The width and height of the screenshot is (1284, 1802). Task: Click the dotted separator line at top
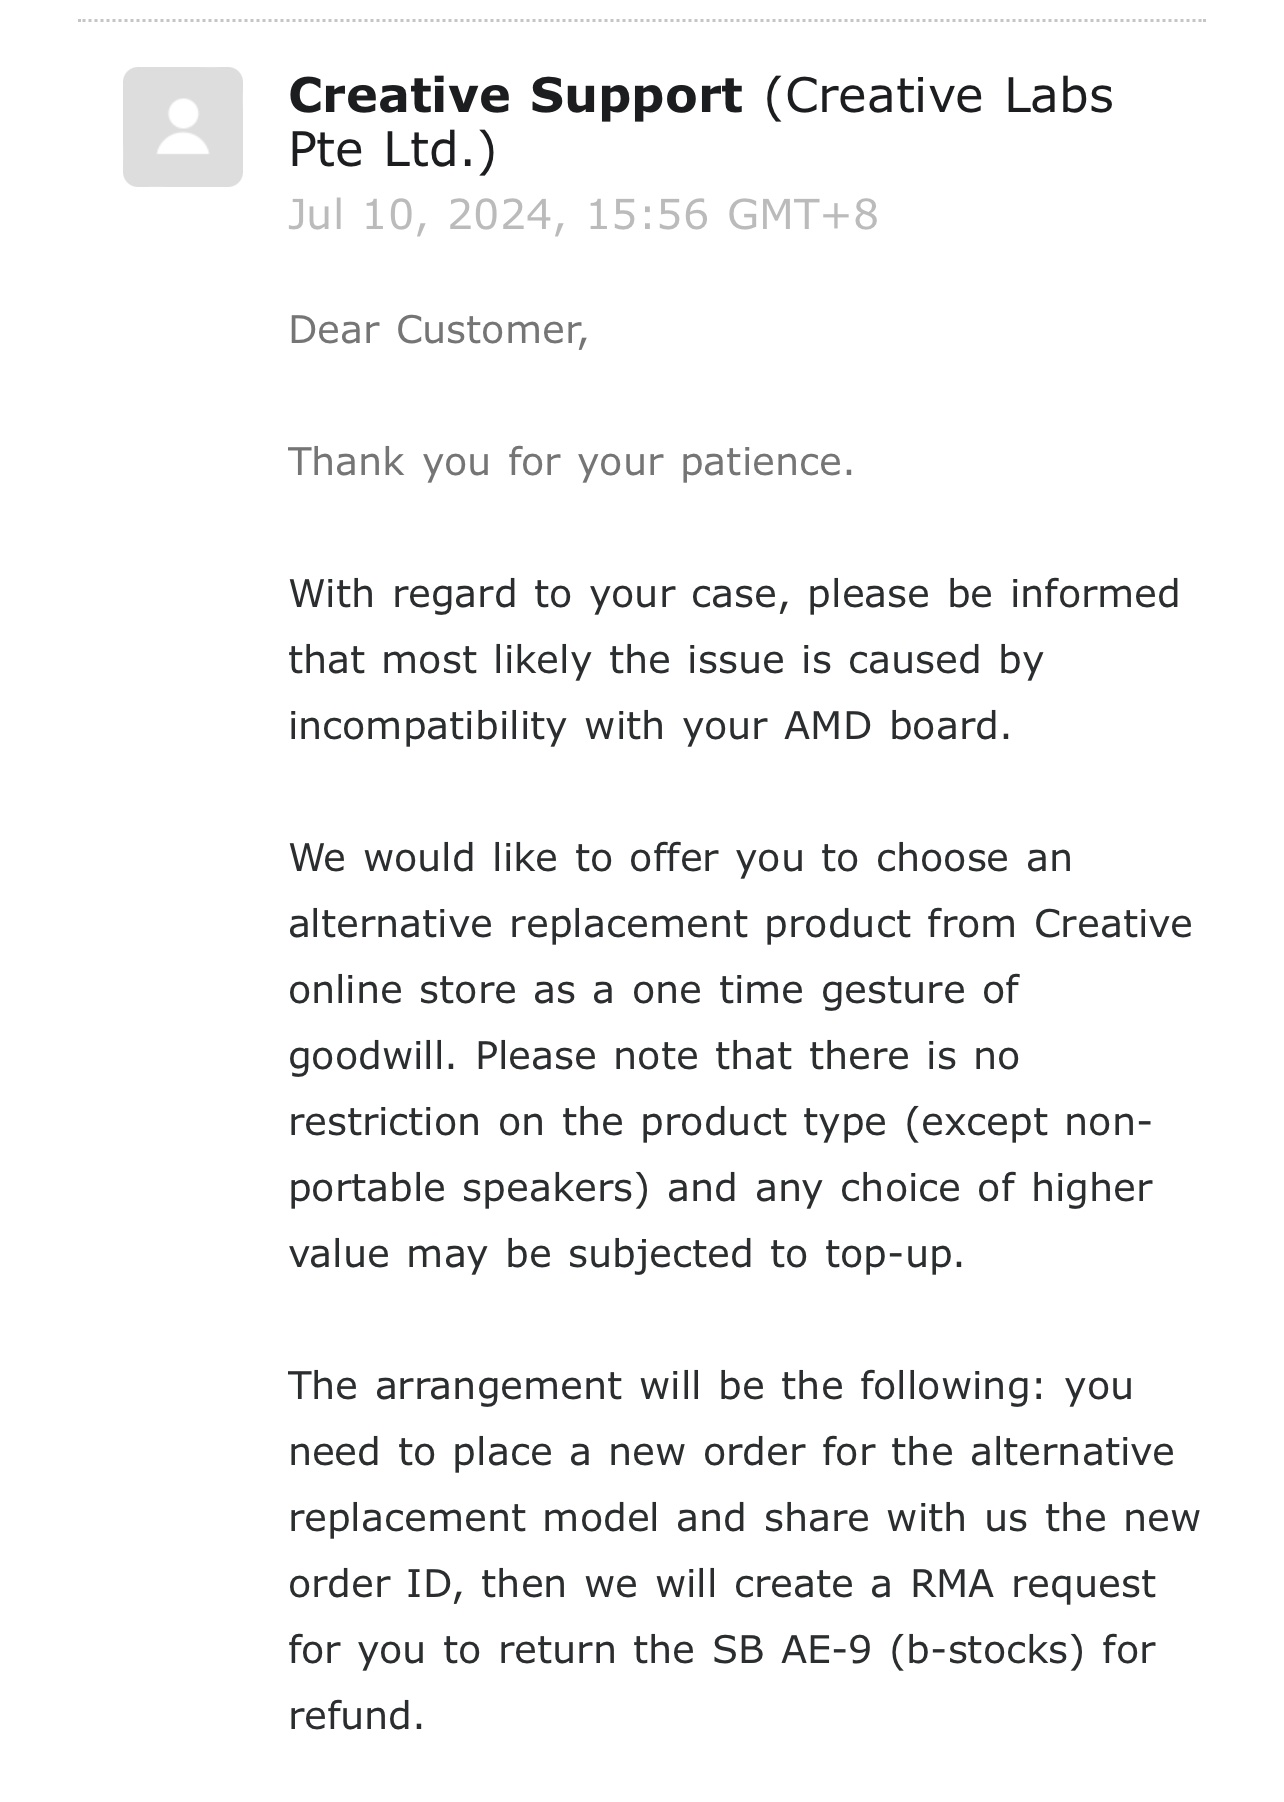[642, 20]
